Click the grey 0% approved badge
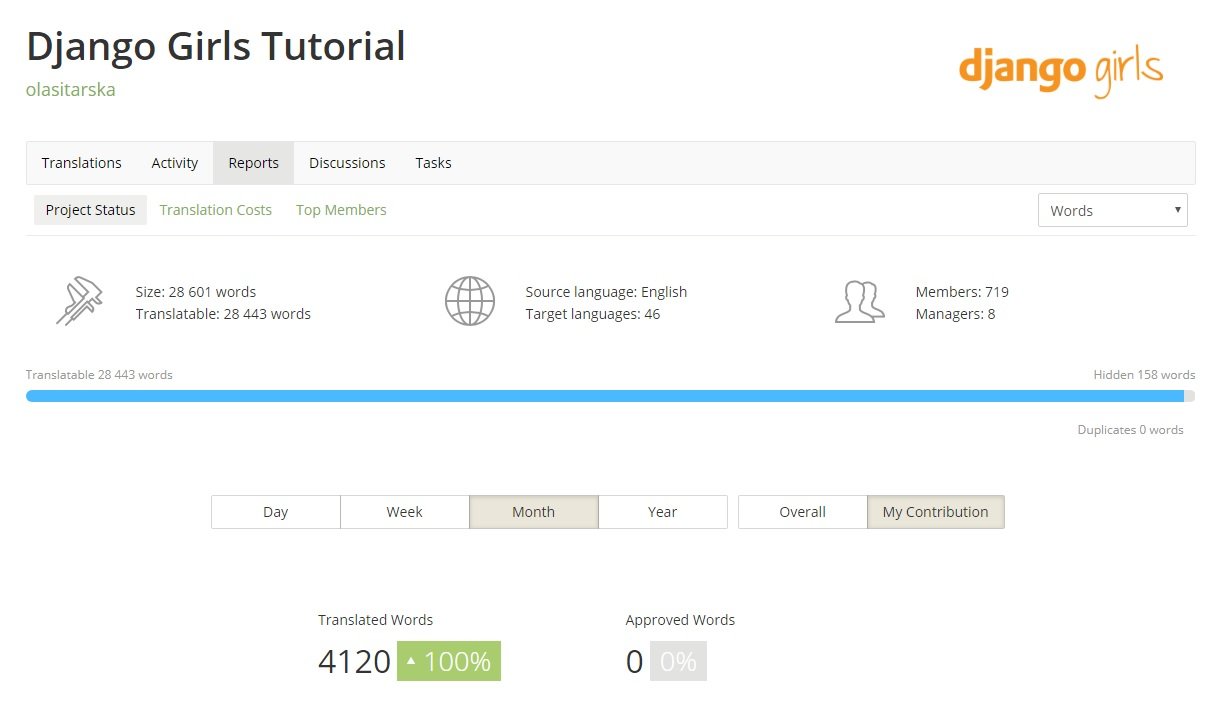This screenshot has height=723, width=1231. (678, 661)
